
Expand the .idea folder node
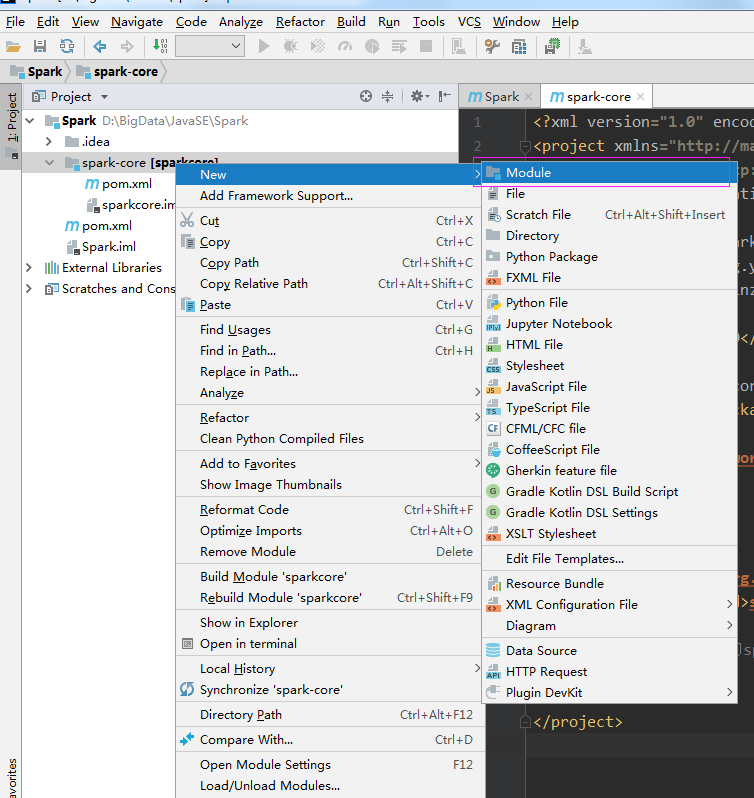tap(48, 142)
